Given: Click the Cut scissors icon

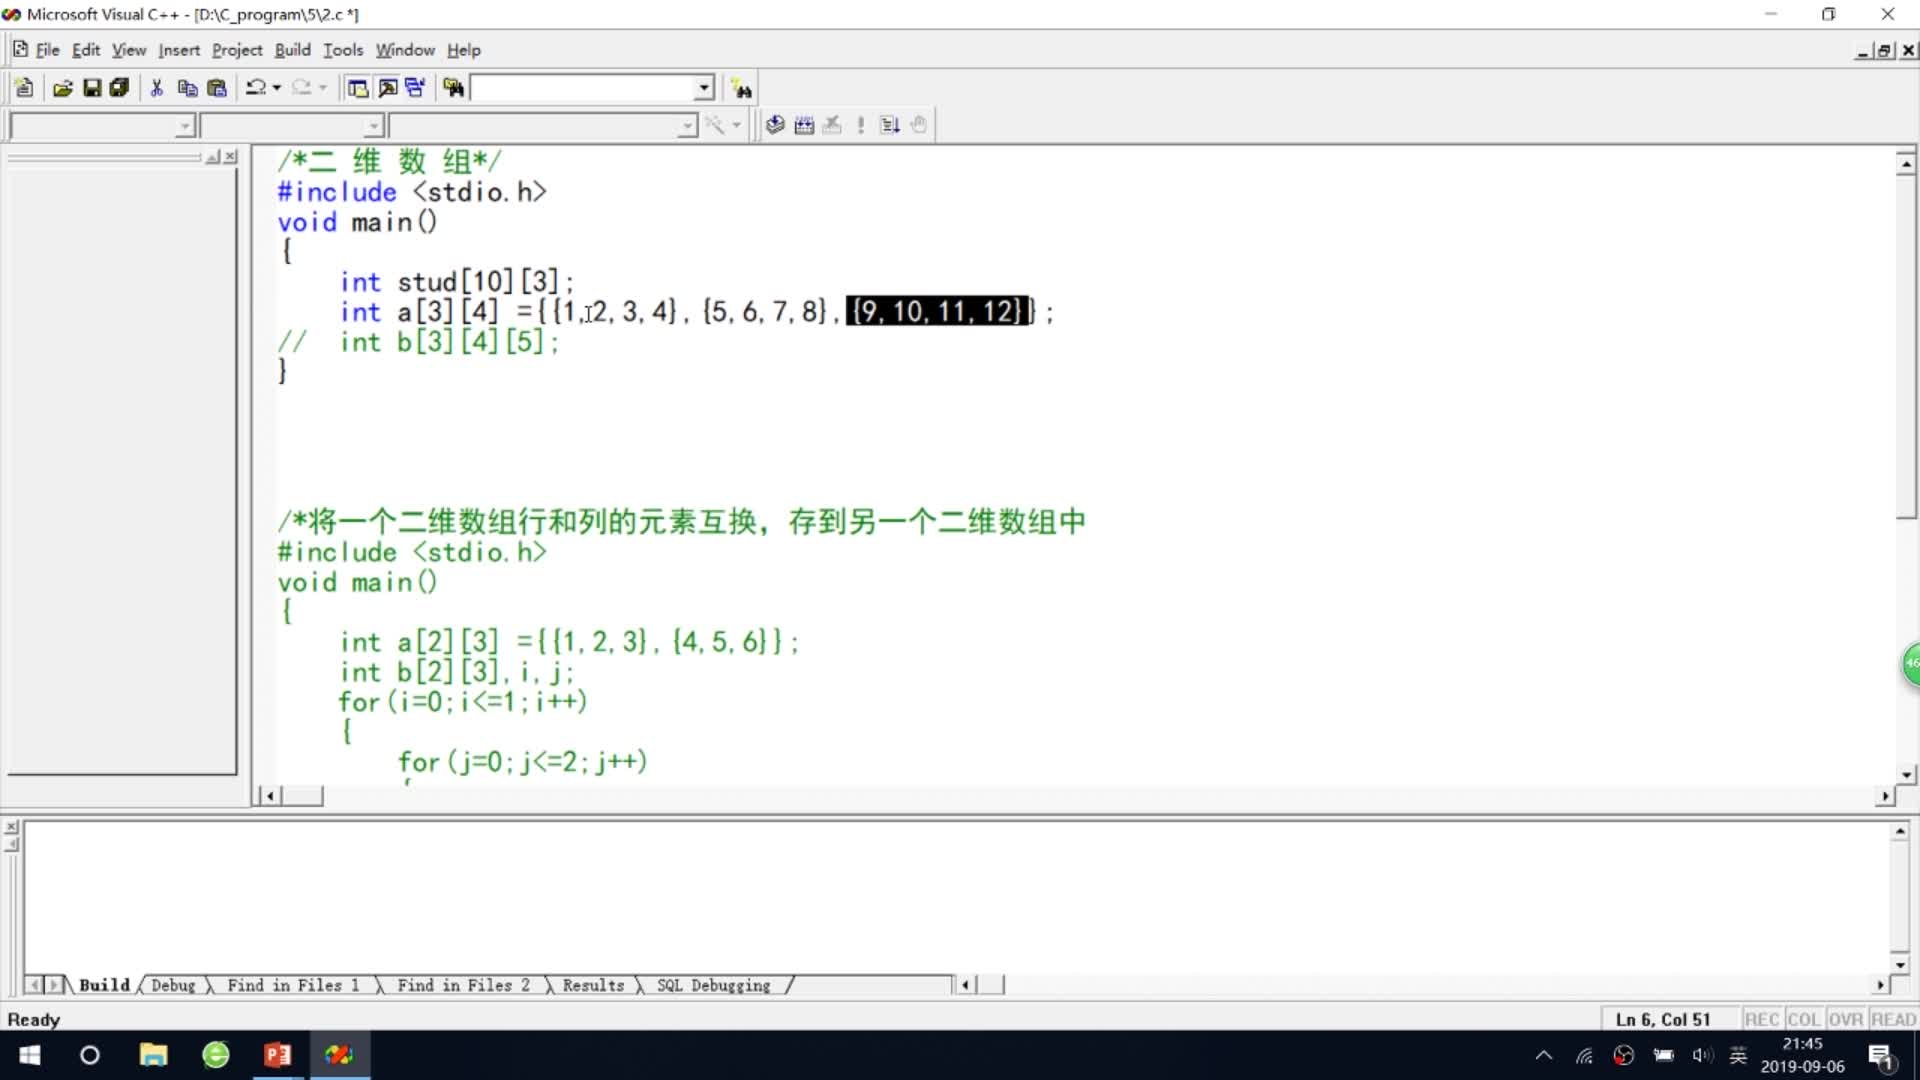Looking at the screenshot, I should tap(157, 88).
